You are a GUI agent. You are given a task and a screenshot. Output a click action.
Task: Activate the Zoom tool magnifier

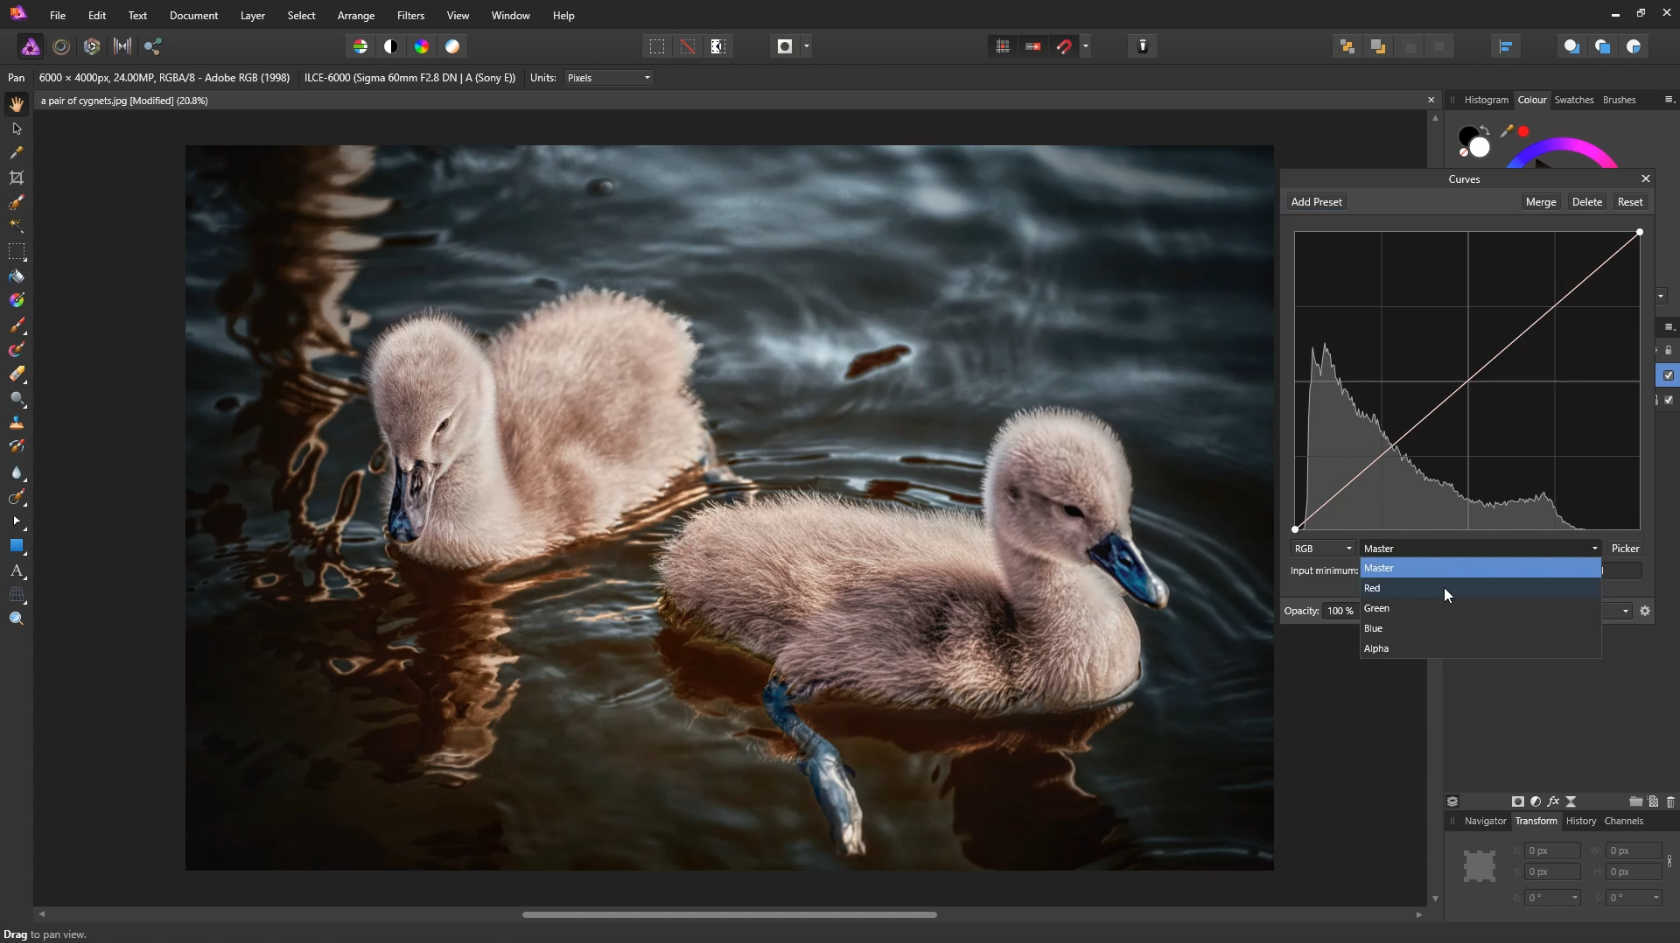pos(16,619)
